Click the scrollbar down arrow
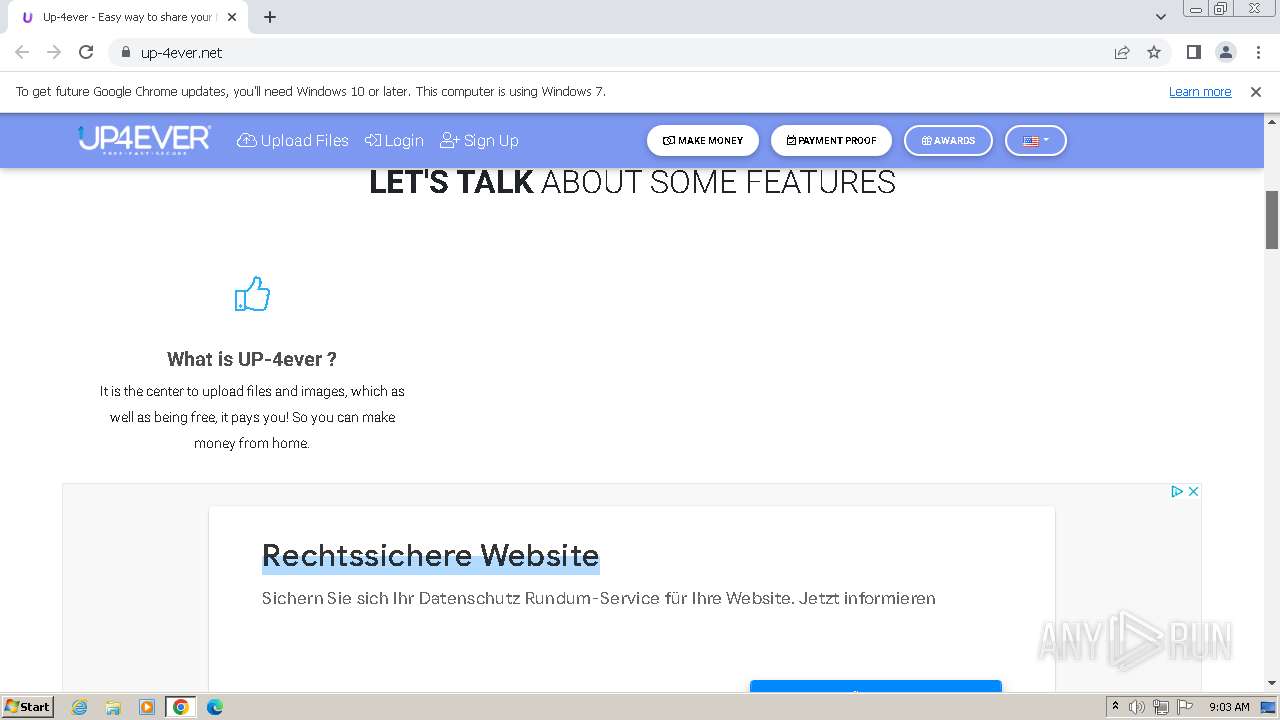 (1272, 683)
